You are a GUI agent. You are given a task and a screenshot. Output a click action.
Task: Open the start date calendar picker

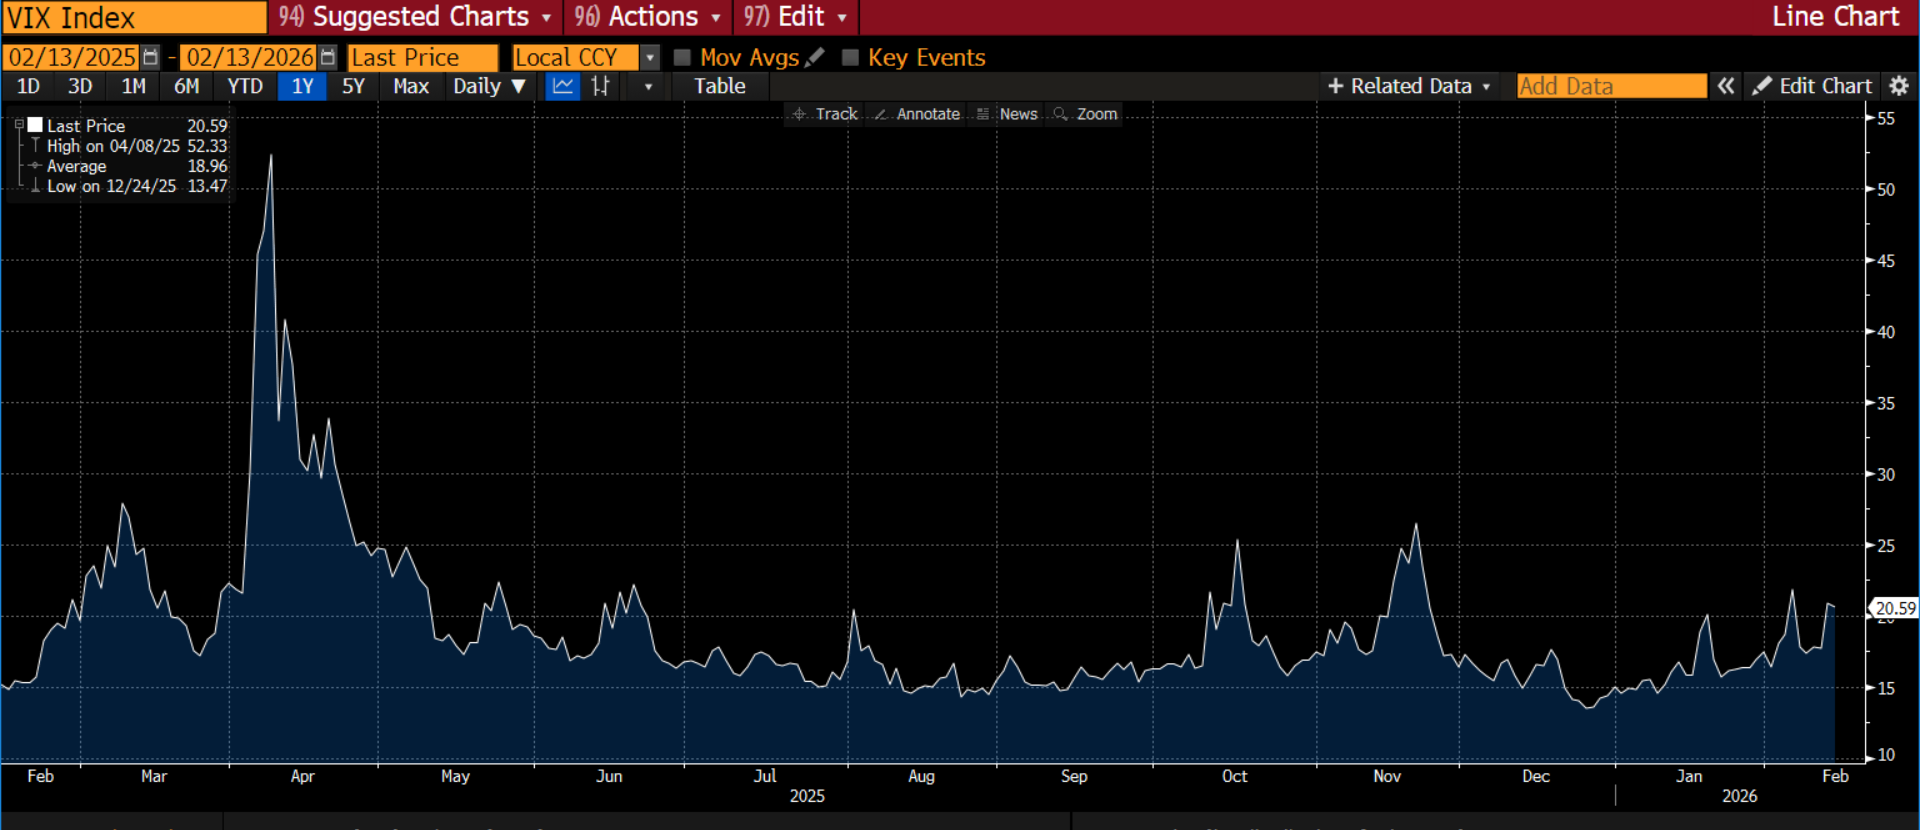tap(150, 58)
